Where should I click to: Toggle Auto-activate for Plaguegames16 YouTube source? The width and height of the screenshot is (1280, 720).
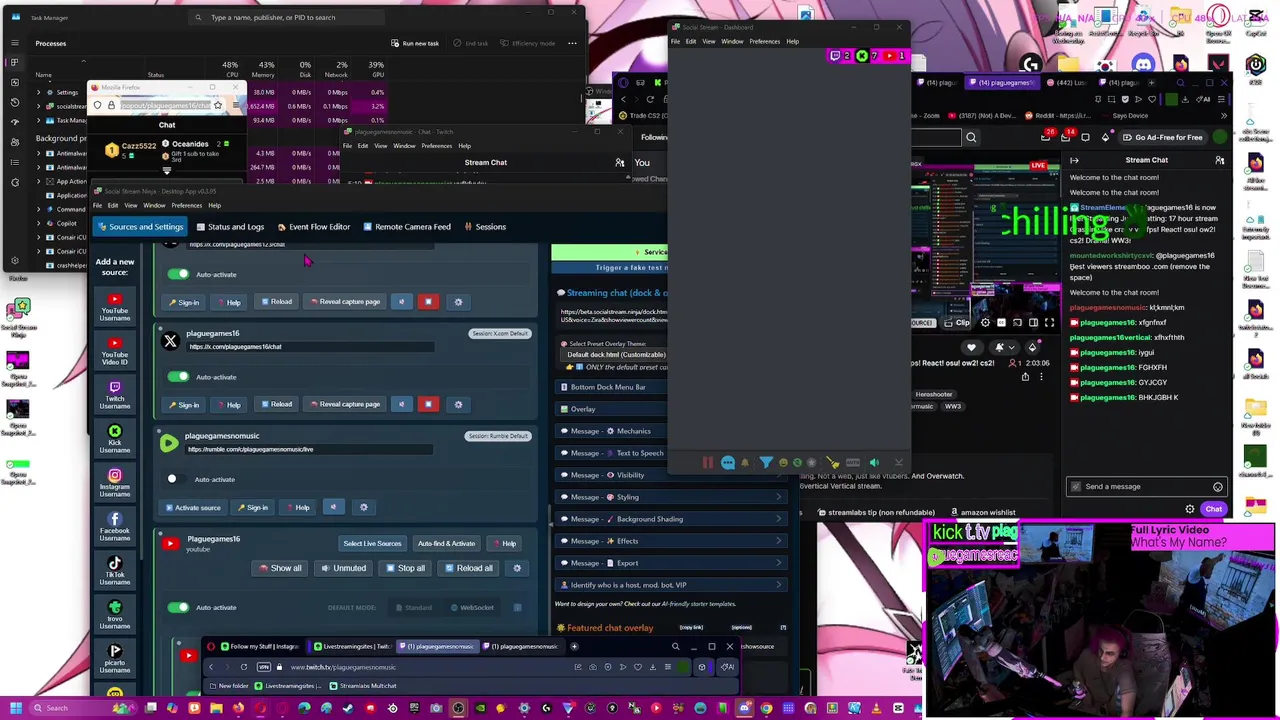point(178,607)
